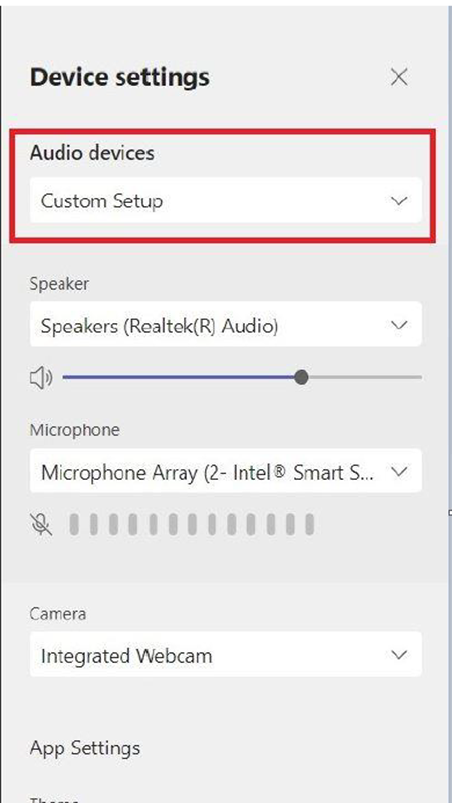Image resolution: width=452 pixels, height=803 pixels.
Task: Click the chevron beside Speakers (Realtek(R) Audio)
Action: tap(398, 325)
